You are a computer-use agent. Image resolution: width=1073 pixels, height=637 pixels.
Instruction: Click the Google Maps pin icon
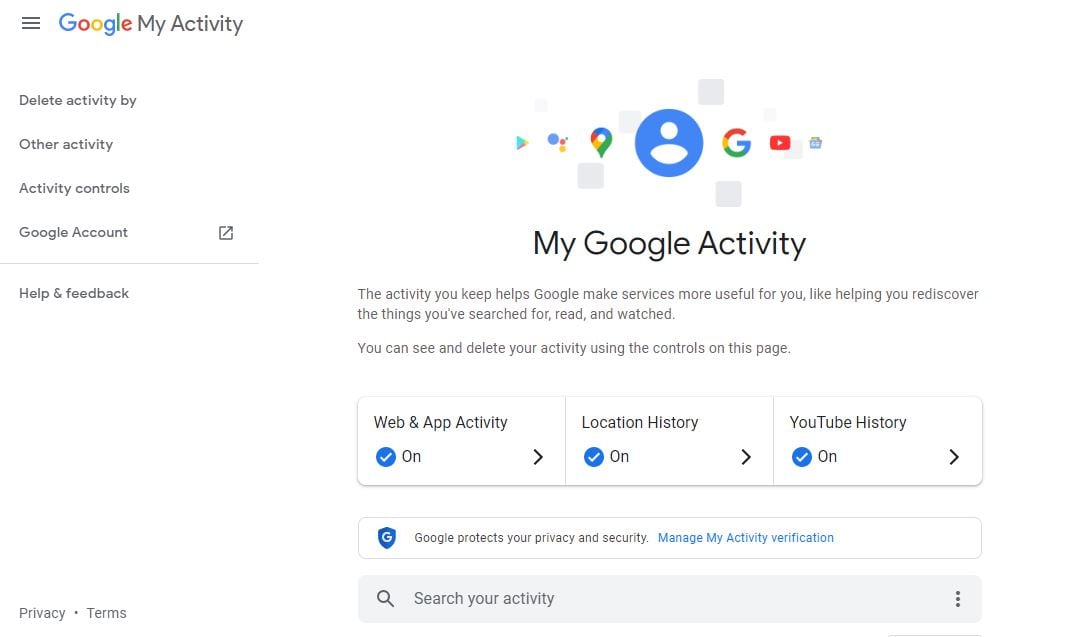600,143
